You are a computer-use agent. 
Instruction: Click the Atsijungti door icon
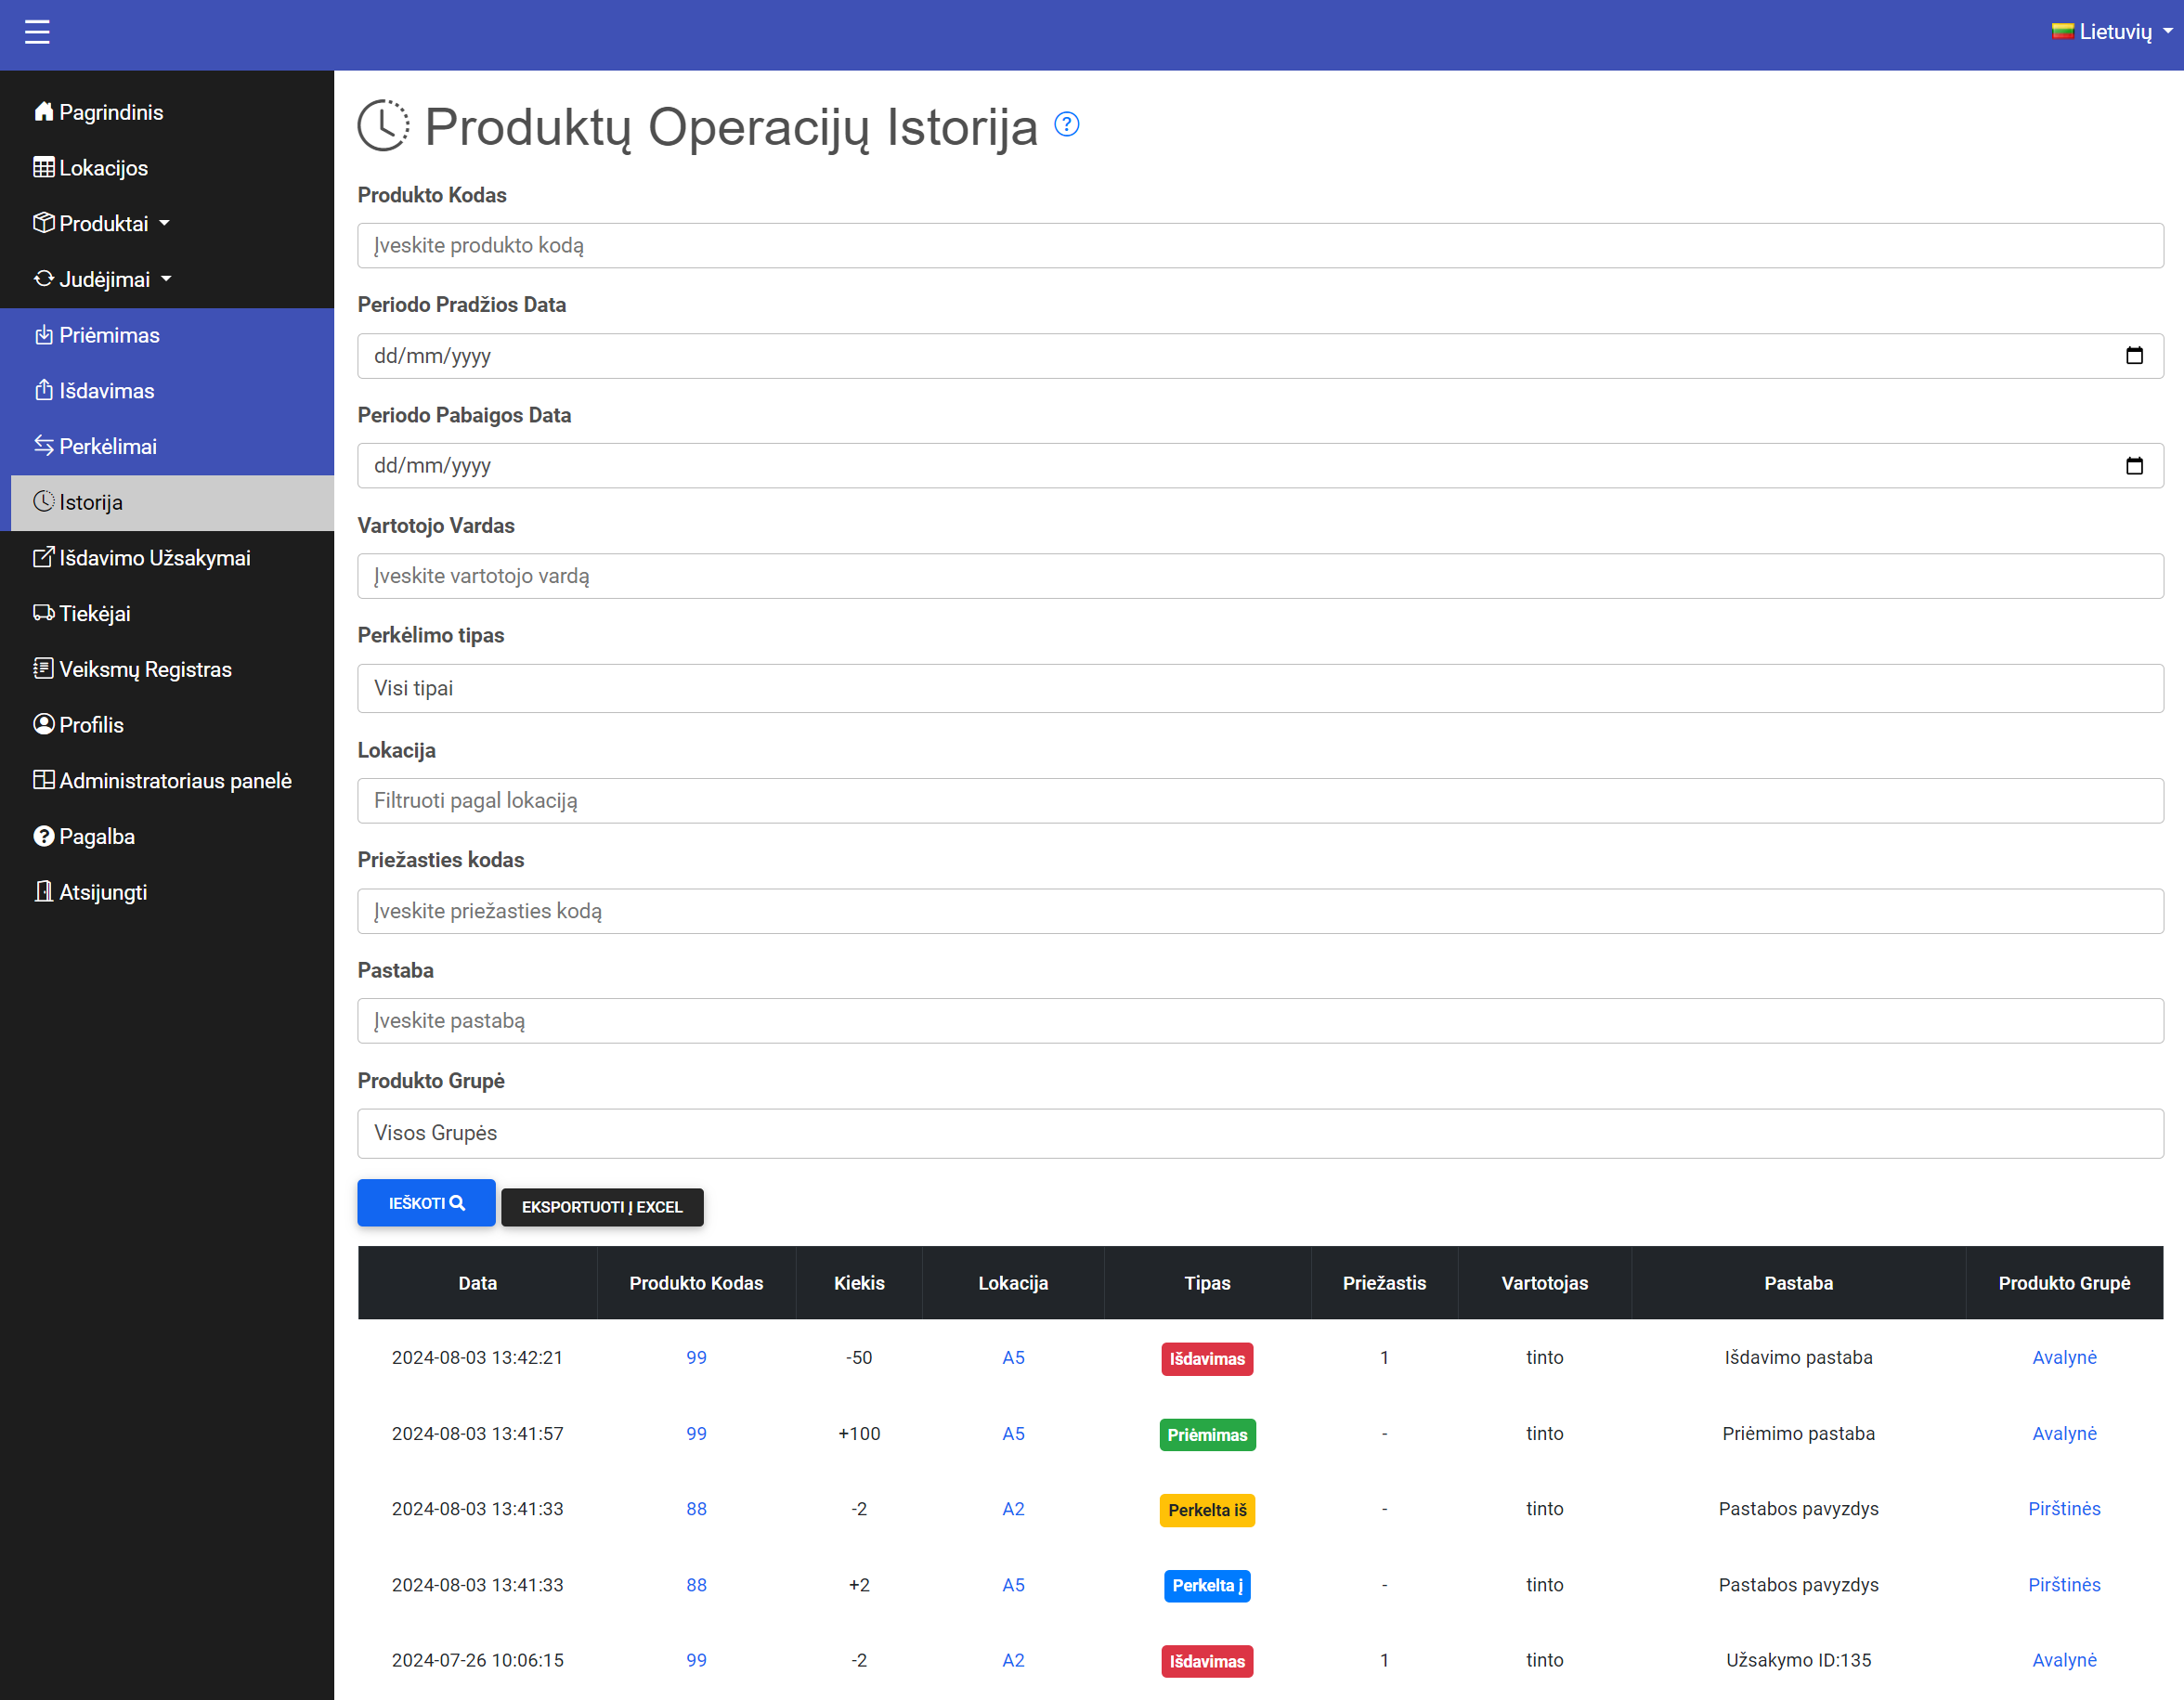[43, 892]
